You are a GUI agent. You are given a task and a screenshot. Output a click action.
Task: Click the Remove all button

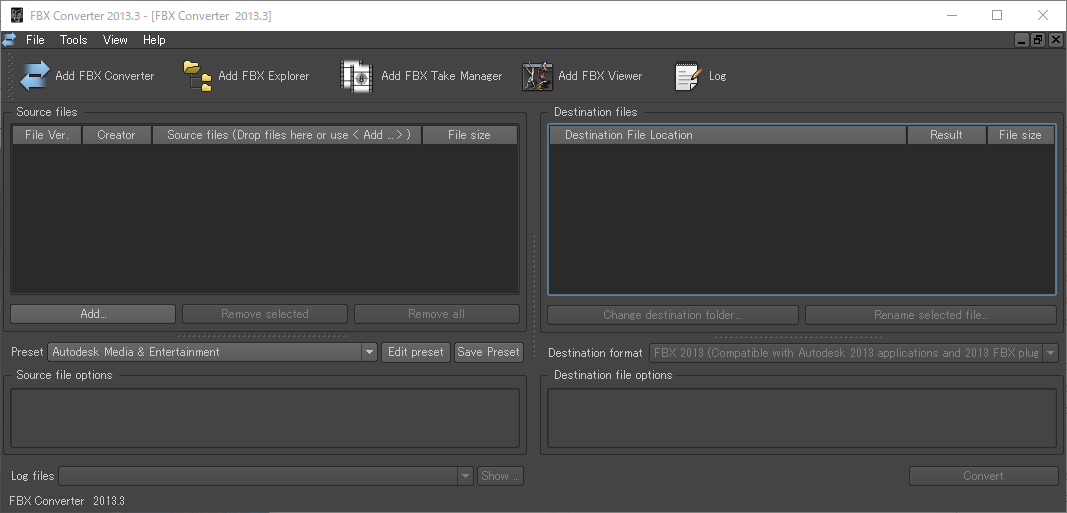436,314
